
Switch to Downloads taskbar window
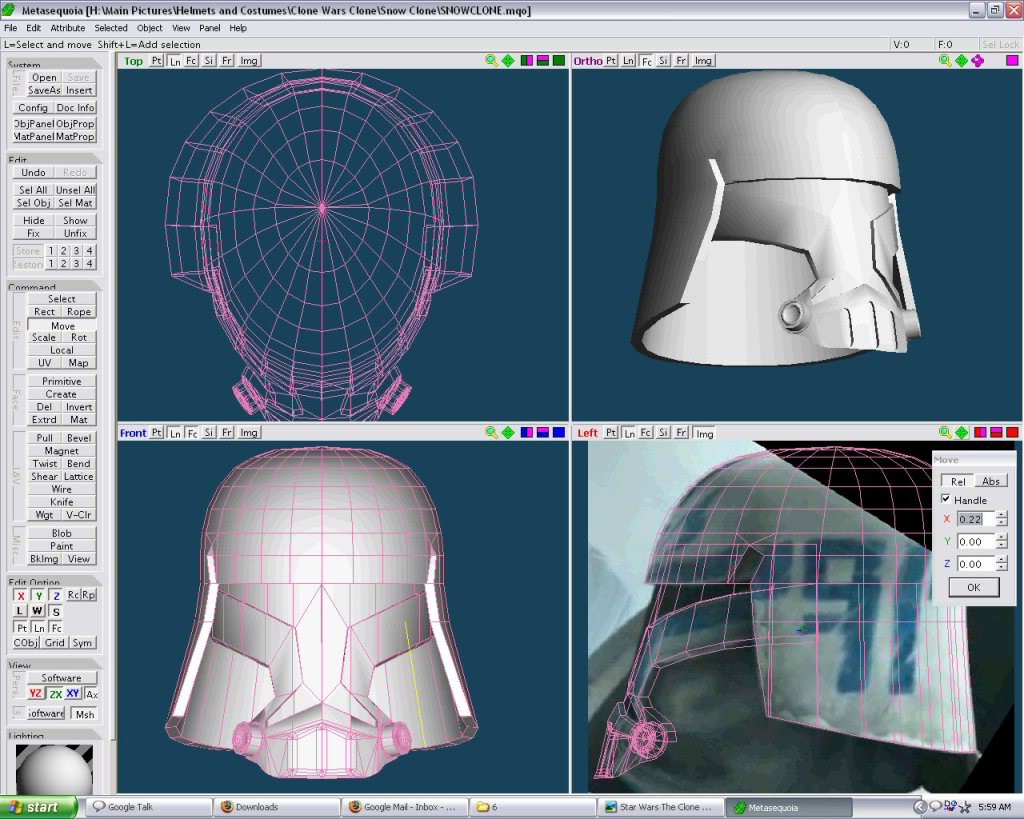pos(275,807)
